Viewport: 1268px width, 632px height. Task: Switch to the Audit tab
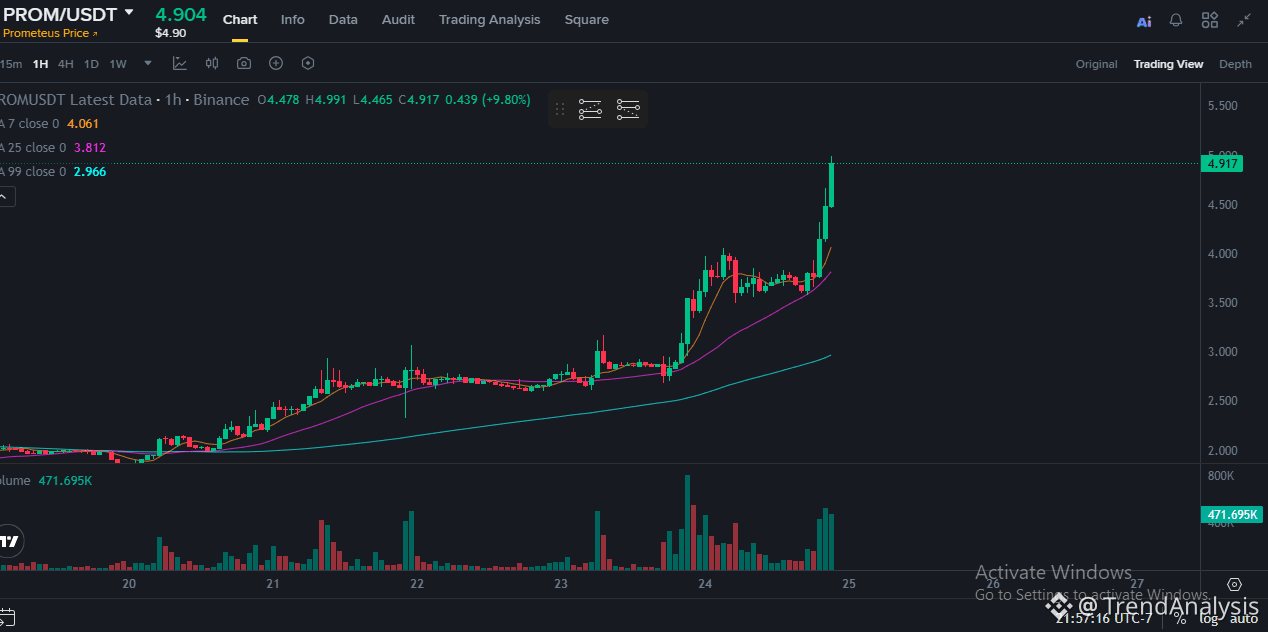tap(398, 20)
